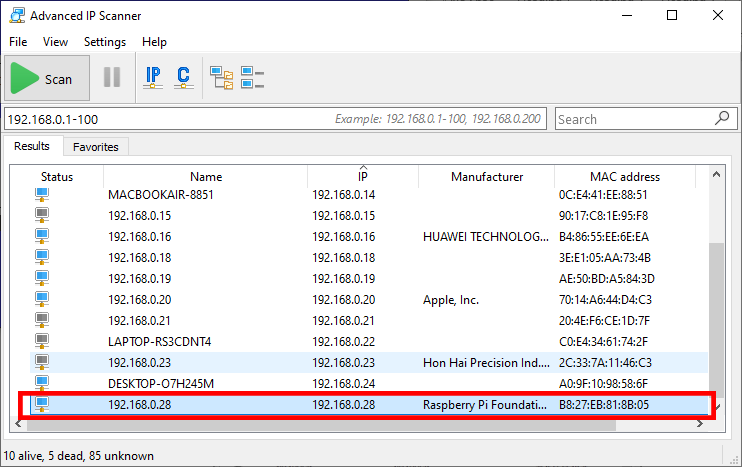Click the expand all tree icon
The width and height of the screenshot is (742, 467).
[x=221, y=77]
